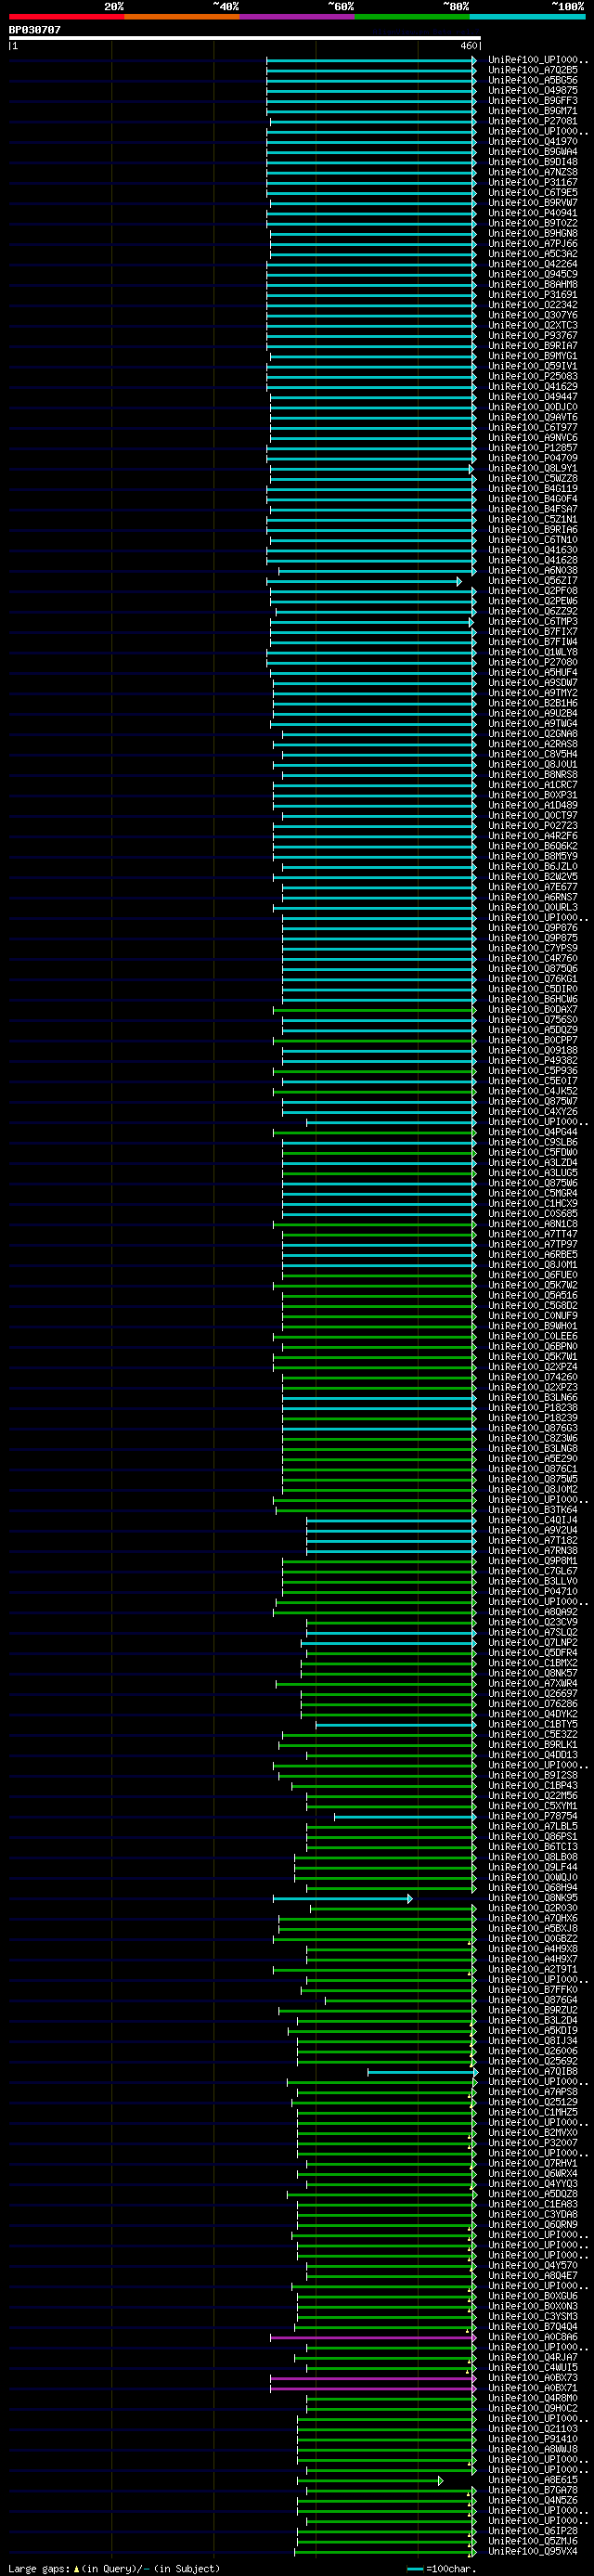Open hit UniRef100_B9GFF3
Image resolution: width=594 pixels, height=2576 pixels.
(532, 101)
